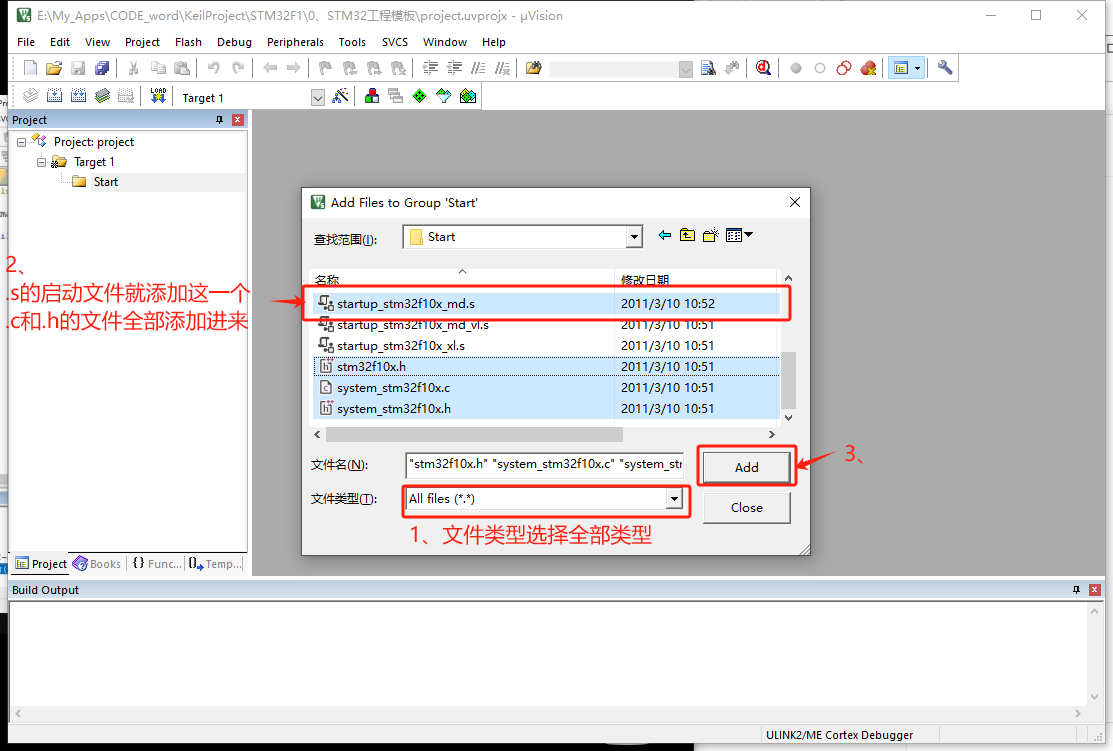Image resolution: width=1113 pixels, height=751 pixels.
Task: Click the Rebuild all target files icon
Action: [79, 96]
